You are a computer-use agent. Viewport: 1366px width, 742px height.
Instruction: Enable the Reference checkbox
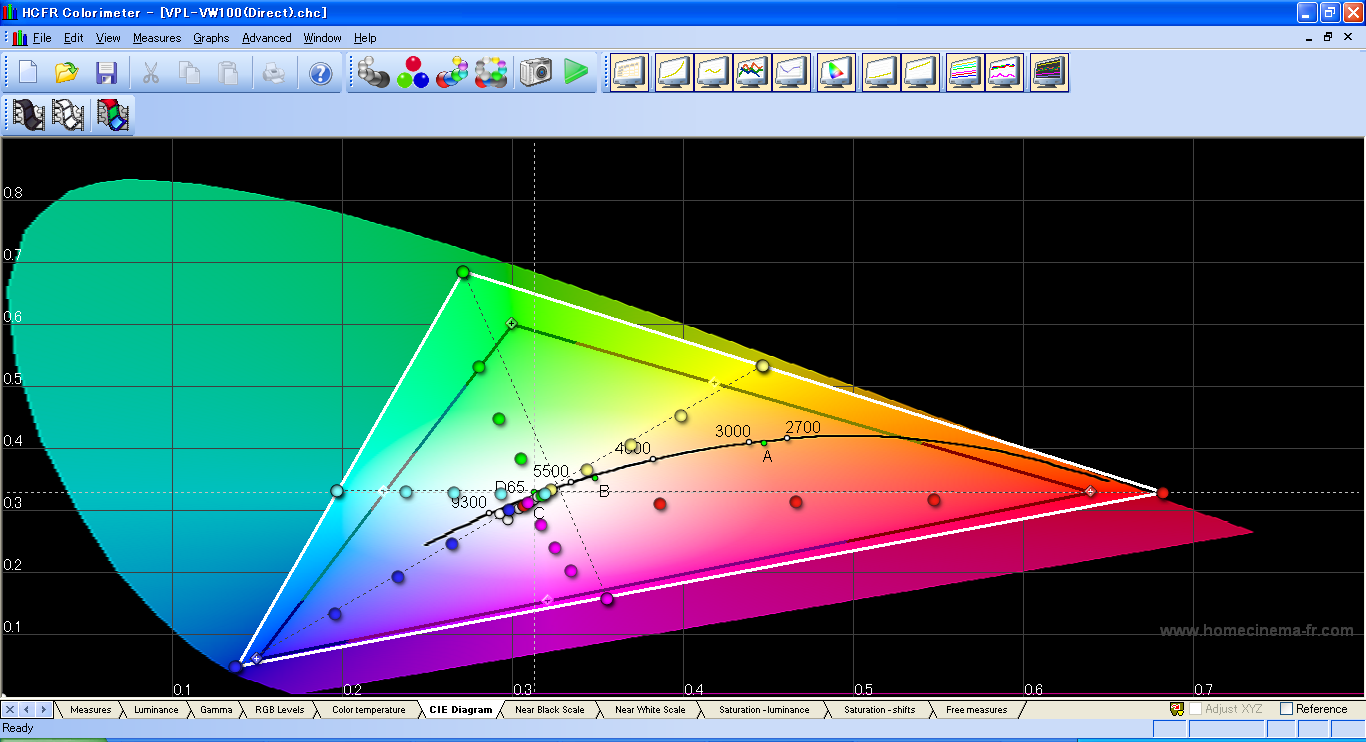tap(1286, 709)
